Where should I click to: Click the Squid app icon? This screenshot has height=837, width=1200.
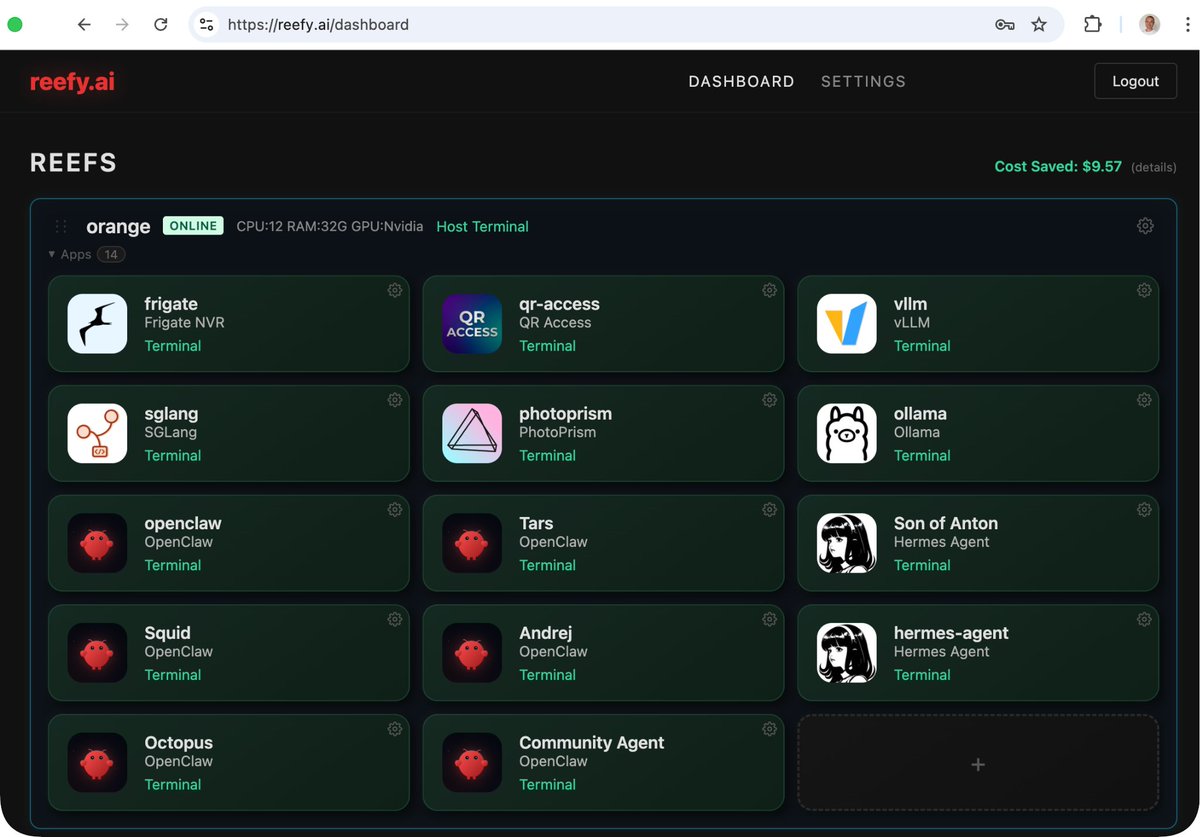point(97,653)
